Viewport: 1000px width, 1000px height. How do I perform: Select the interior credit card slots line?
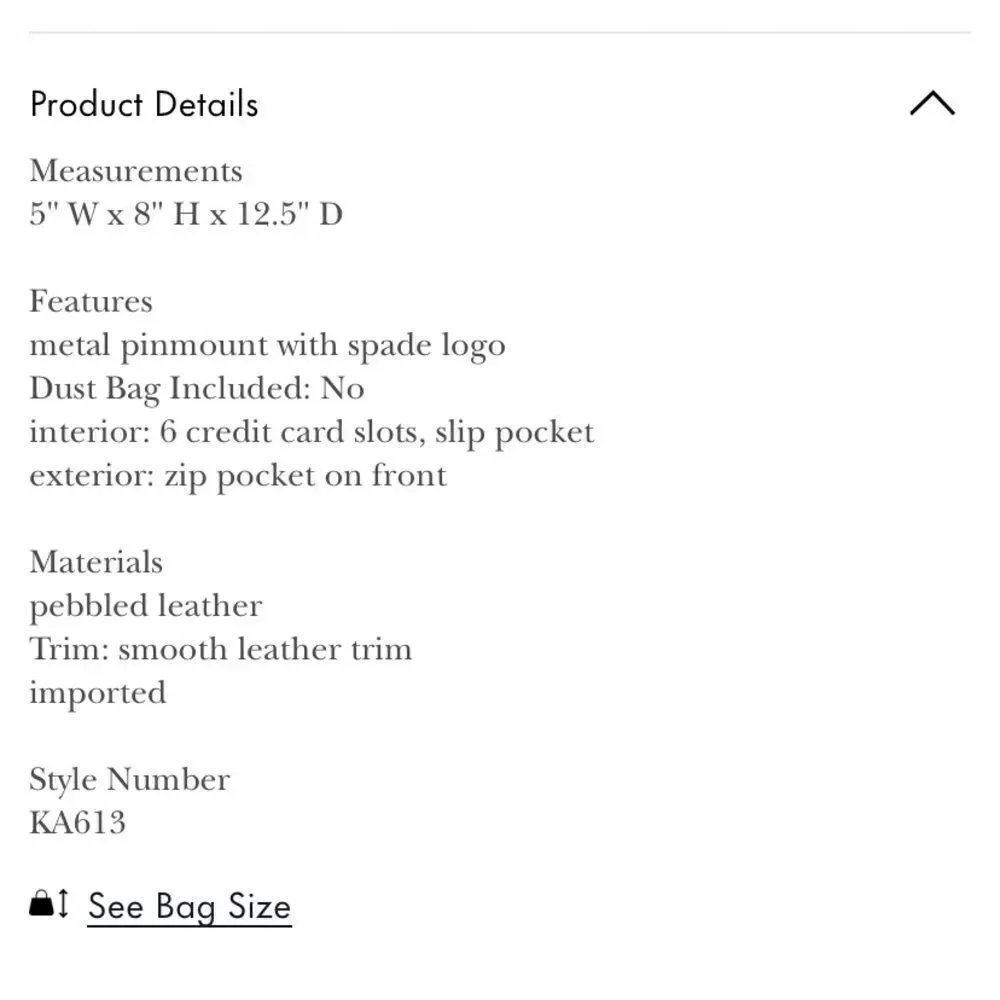(x=312, y=432)
